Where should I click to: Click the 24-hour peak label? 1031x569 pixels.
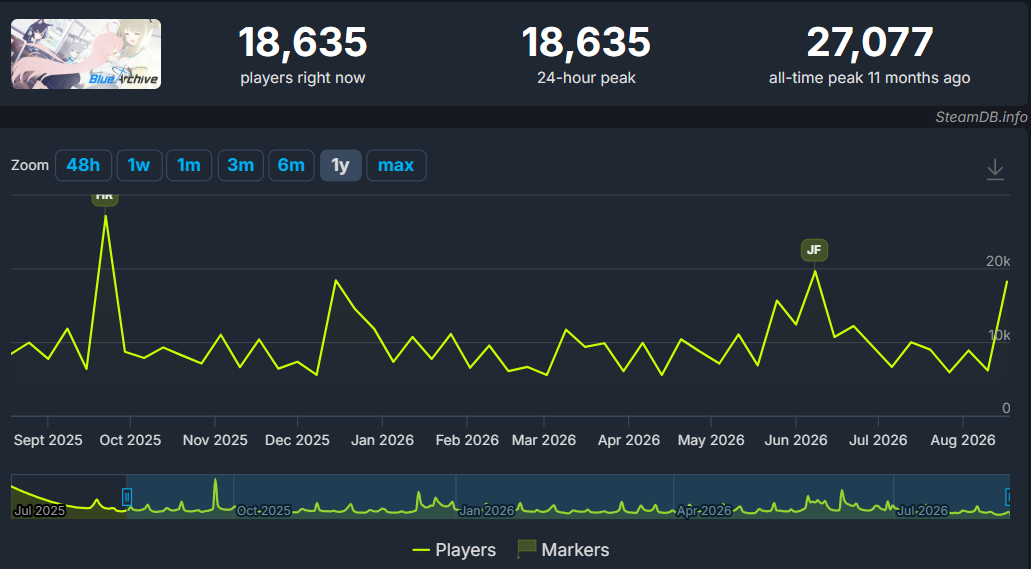[587, 78]
